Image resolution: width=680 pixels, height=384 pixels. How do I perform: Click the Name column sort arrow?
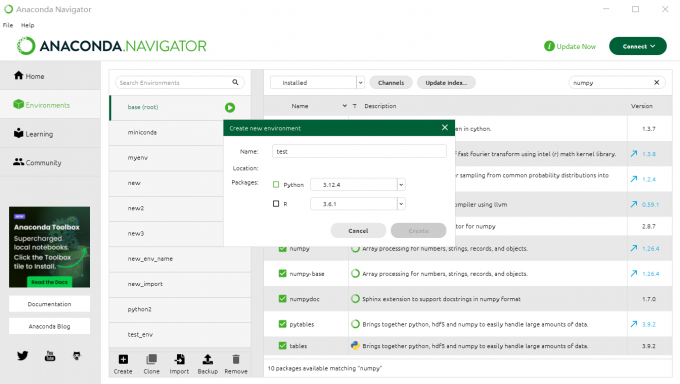344,106
